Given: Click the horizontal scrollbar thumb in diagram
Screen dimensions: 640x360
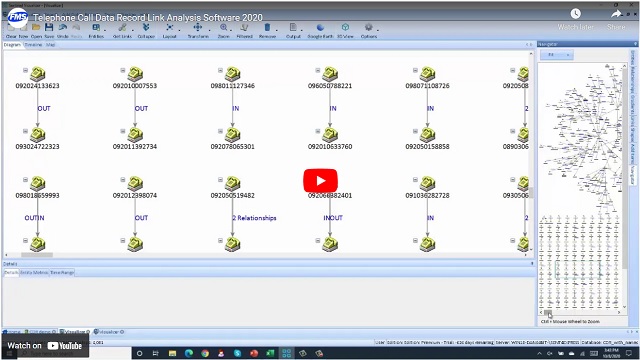Looking at the screenshot, I should (37, 255).
